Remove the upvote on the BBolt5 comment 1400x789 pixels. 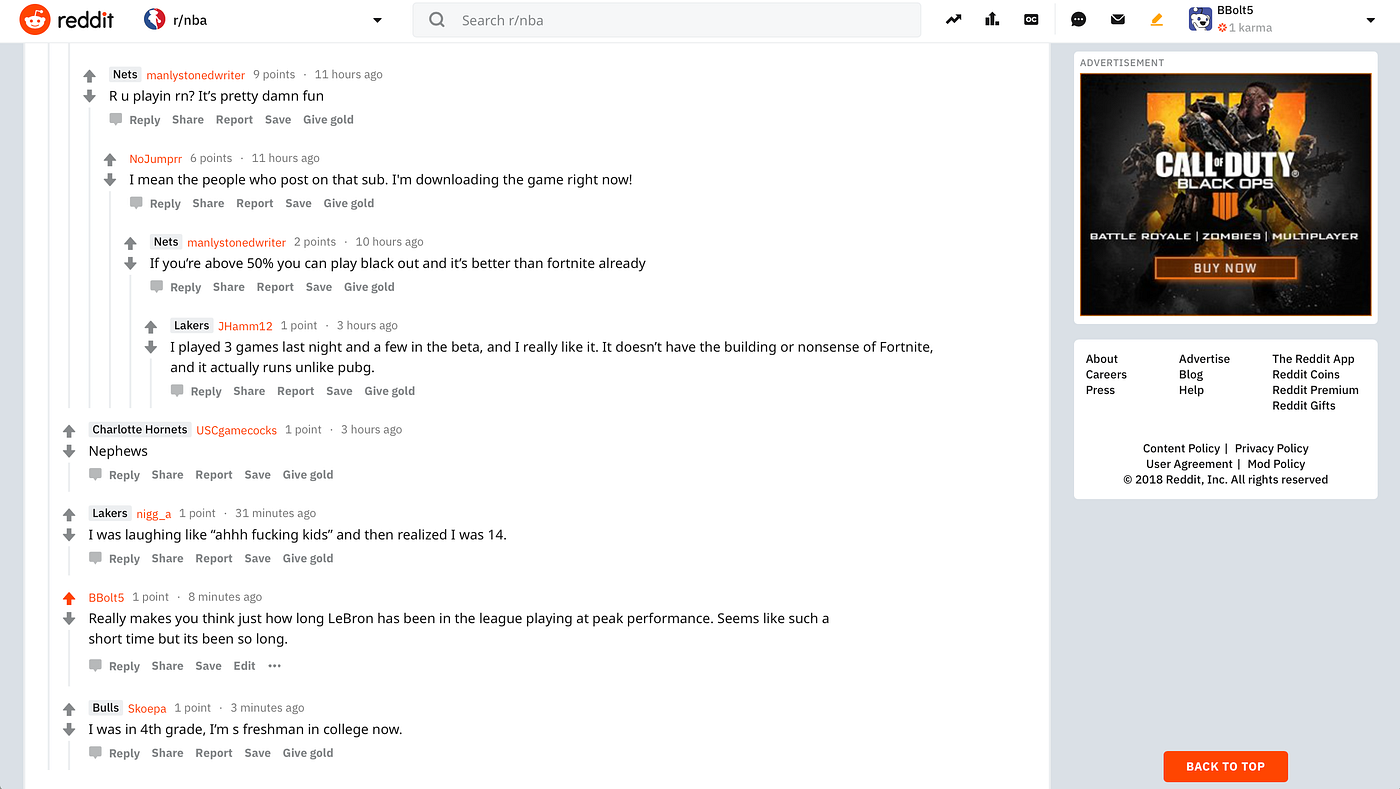coord(69,598)
